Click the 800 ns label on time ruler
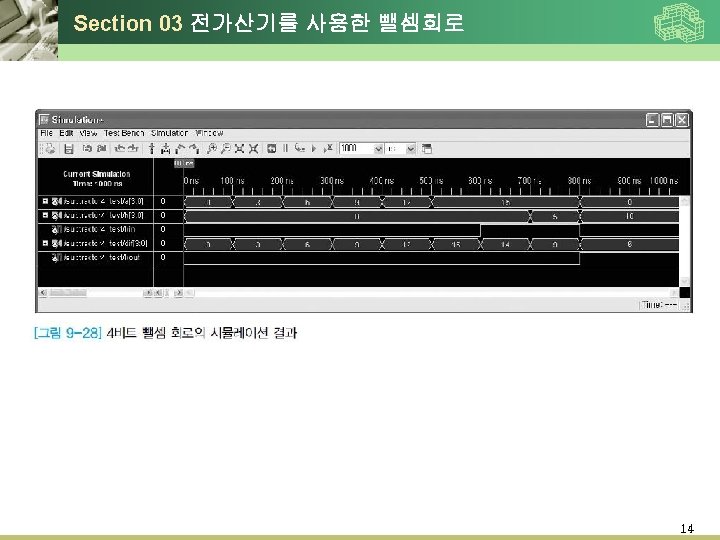The image size is (720, 540). click(579, 180)
